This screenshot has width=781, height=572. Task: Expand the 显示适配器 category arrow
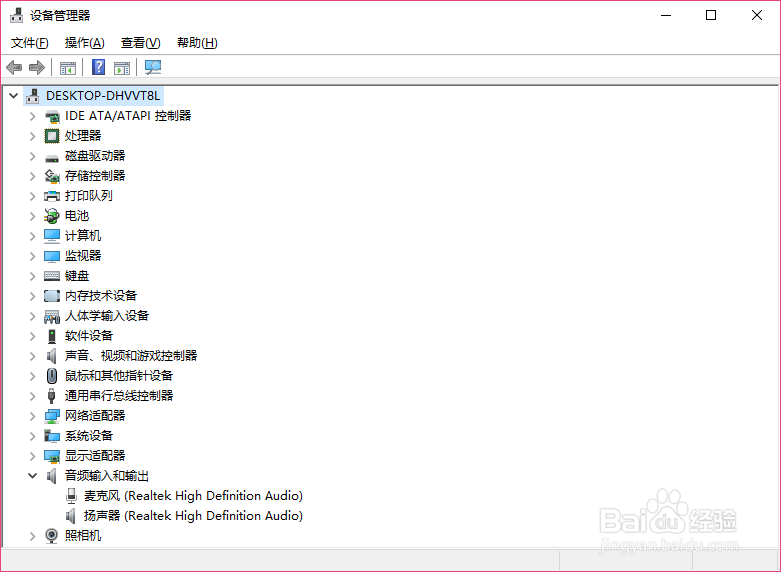coord(33,455)
